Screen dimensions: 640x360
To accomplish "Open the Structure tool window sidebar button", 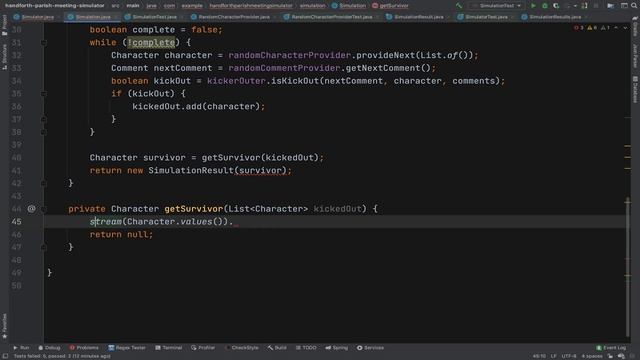I will 4,57.
